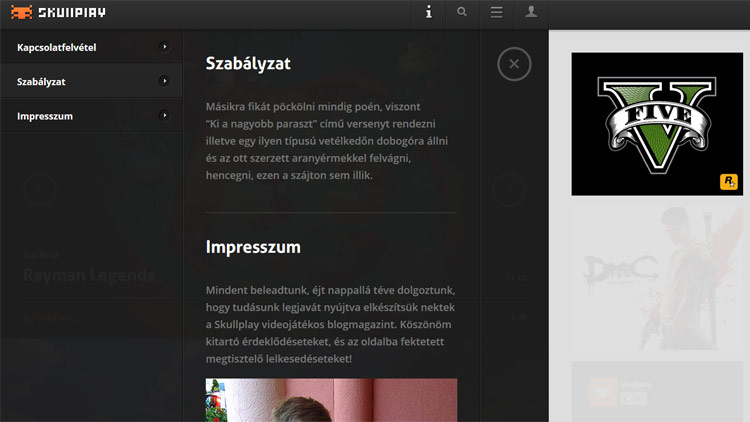The width and height of the screenshot is (750, 422).
Task: Click the arrow next to Szabályzat
Action: tap(164, 81)
